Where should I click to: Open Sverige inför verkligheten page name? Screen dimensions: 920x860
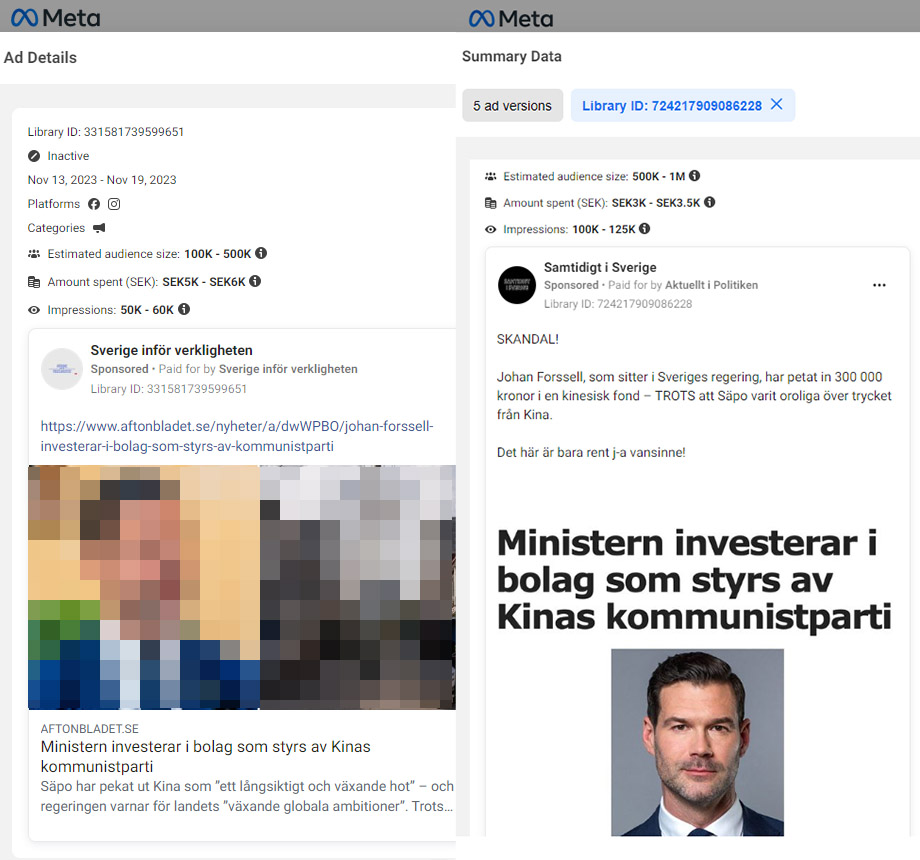(x=171, y=350)
